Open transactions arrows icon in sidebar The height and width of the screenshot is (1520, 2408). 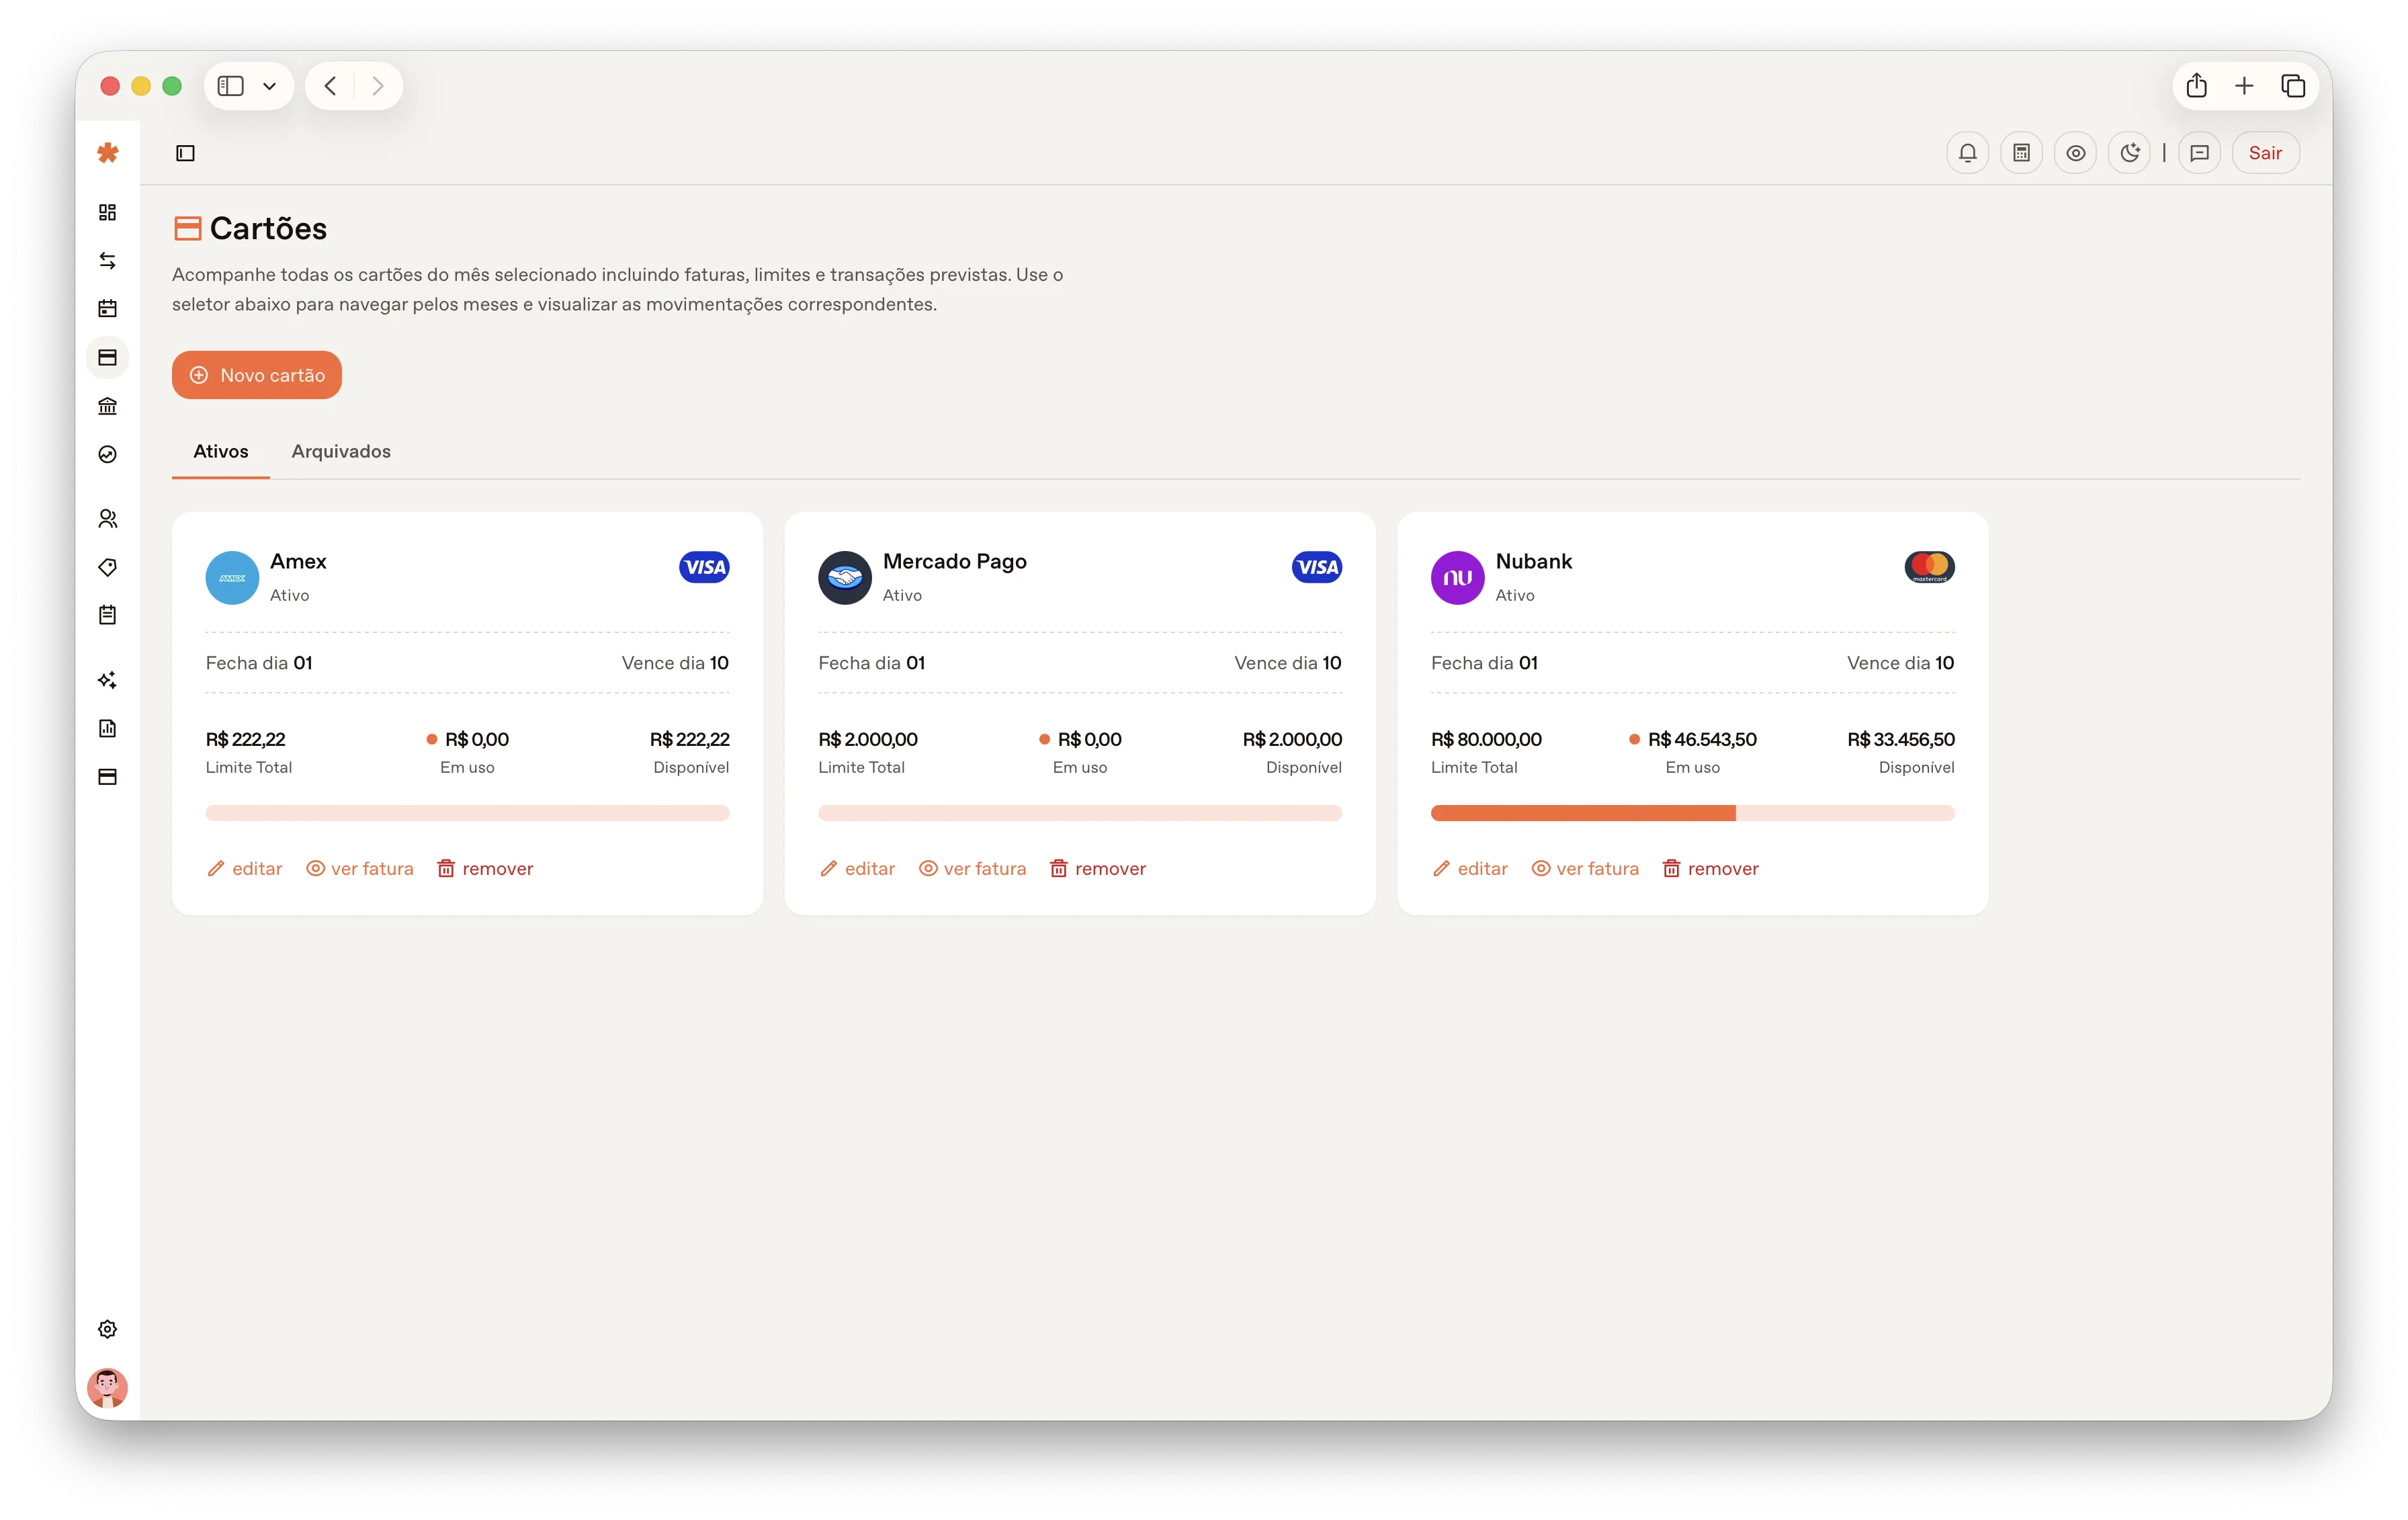point(108,261)
